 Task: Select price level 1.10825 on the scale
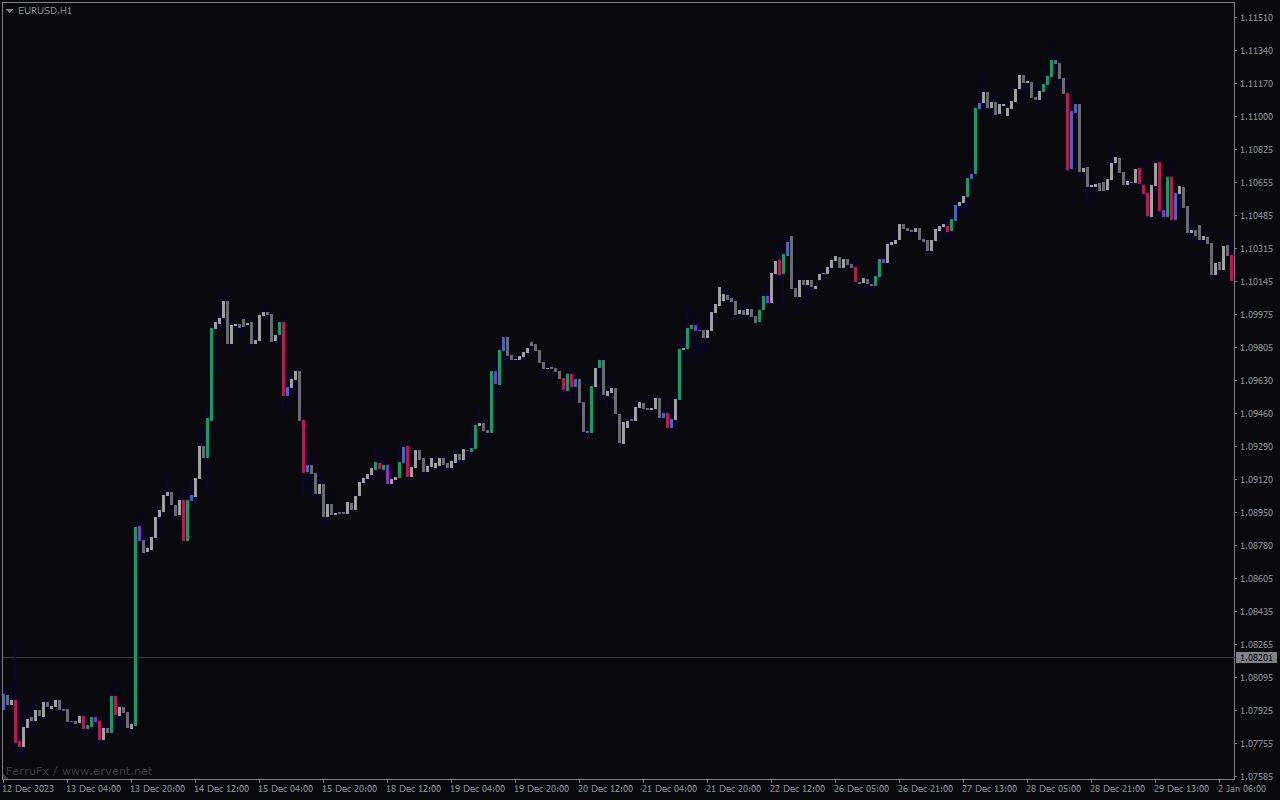[1256, 149]
